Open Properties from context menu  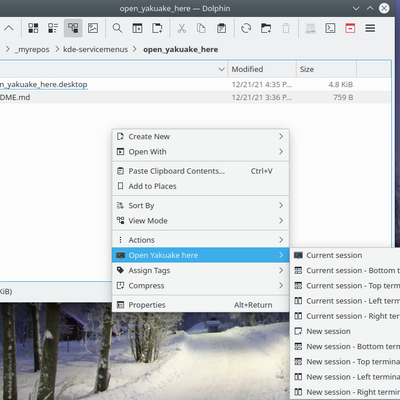[x=200, y=305]
